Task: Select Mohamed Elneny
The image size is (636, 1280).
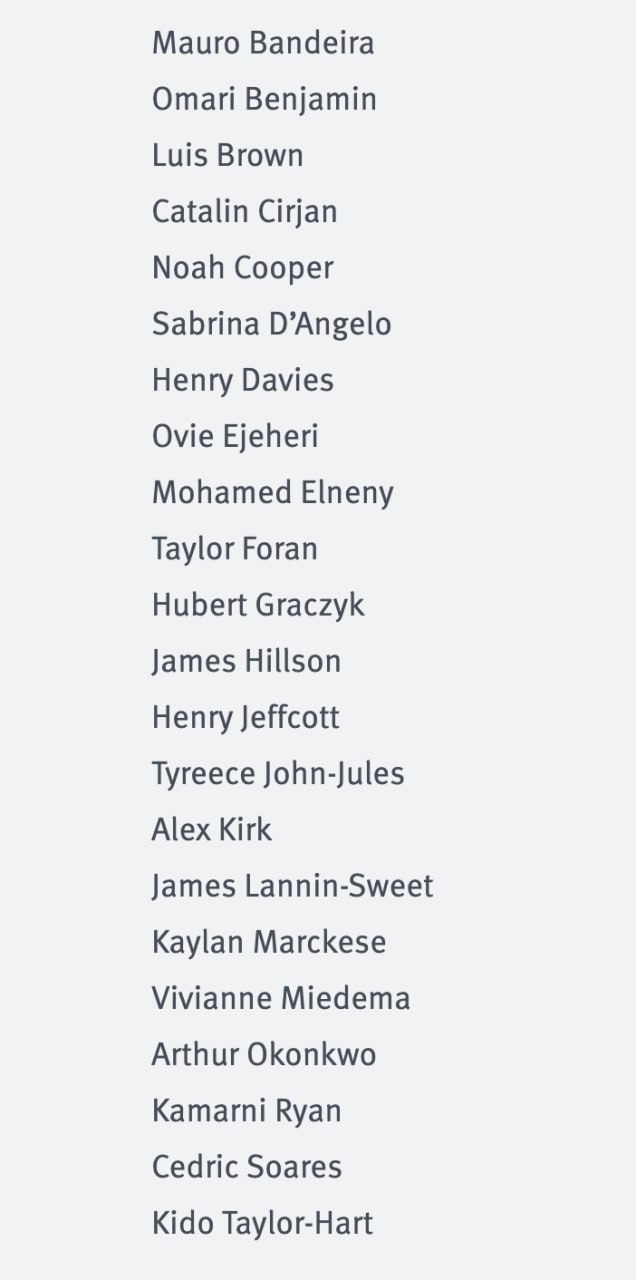Action: (x=272, y=492)
